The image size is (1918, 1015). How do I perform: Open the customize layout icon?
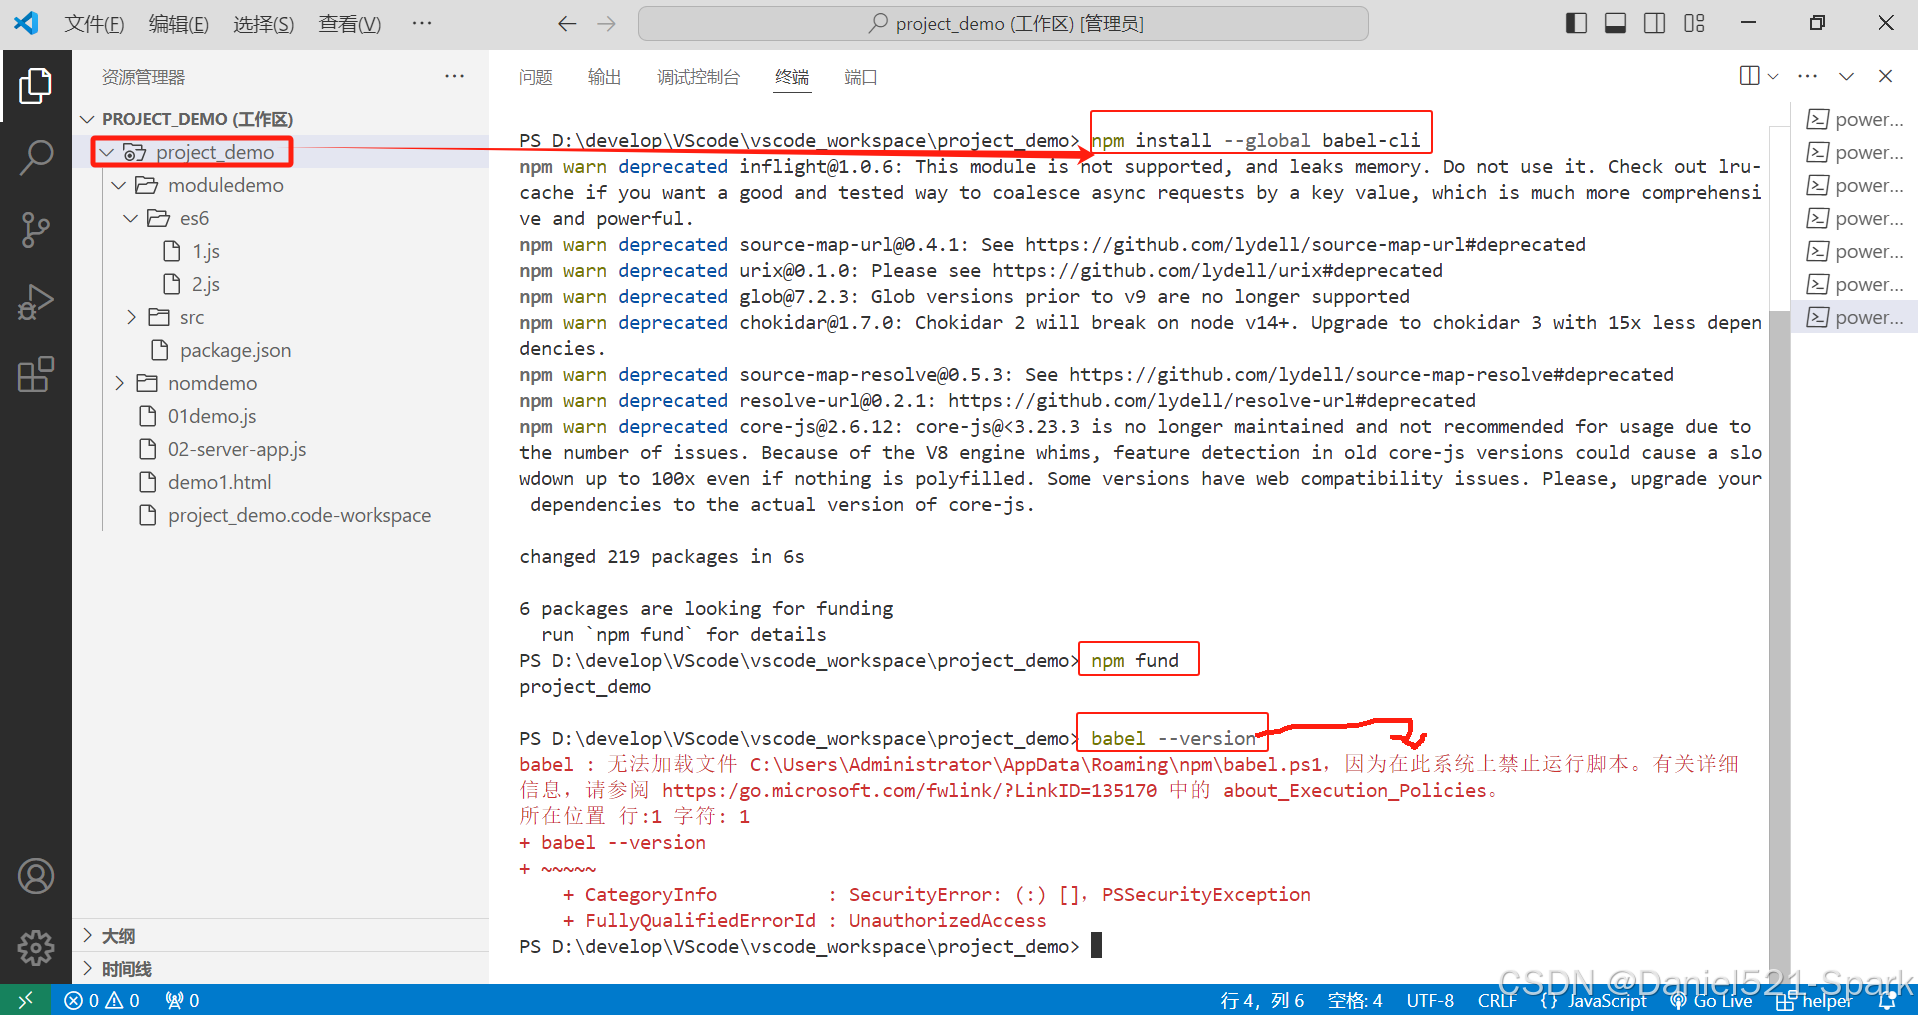(1694, 23)
